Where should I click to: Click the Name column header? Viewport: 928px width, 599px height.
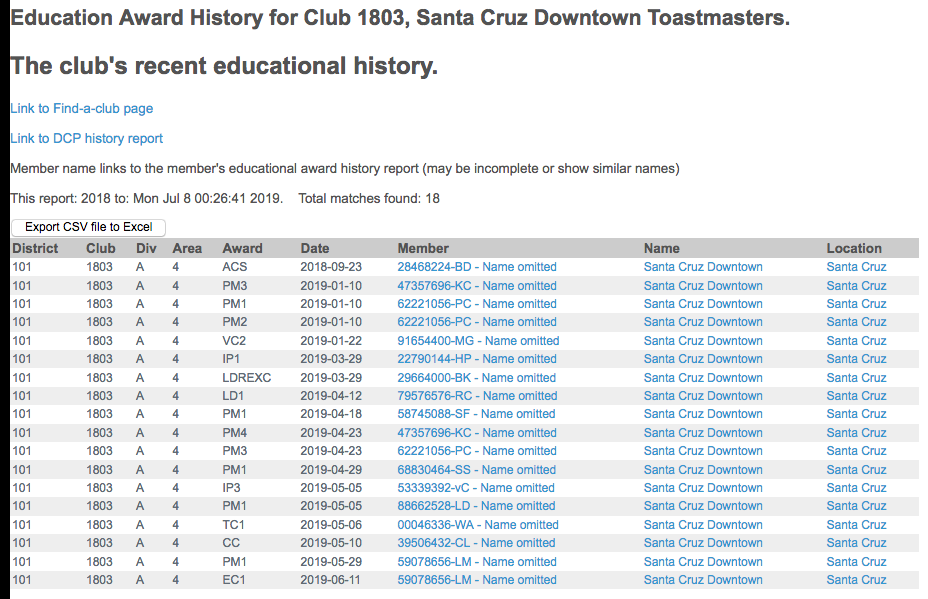[662, 249]
